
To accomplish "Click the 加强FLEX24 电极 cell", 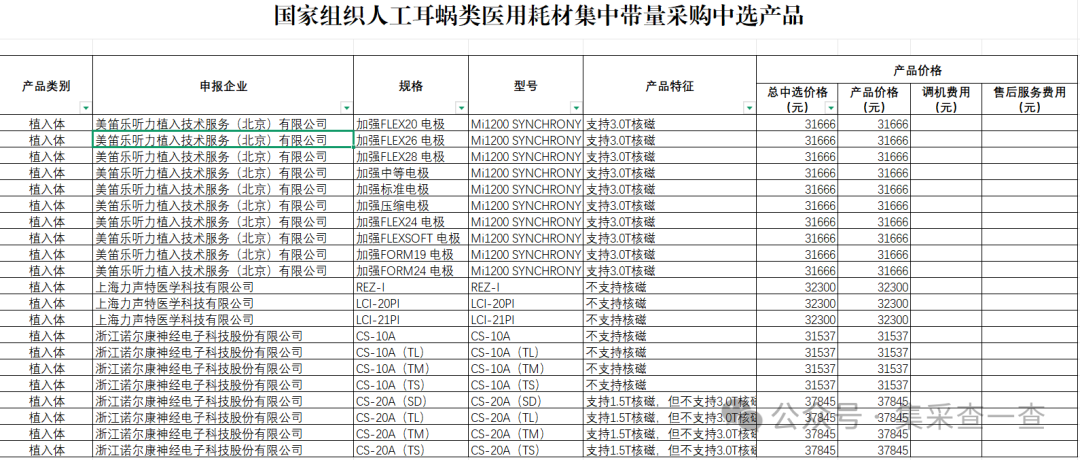I will point(411,221).
